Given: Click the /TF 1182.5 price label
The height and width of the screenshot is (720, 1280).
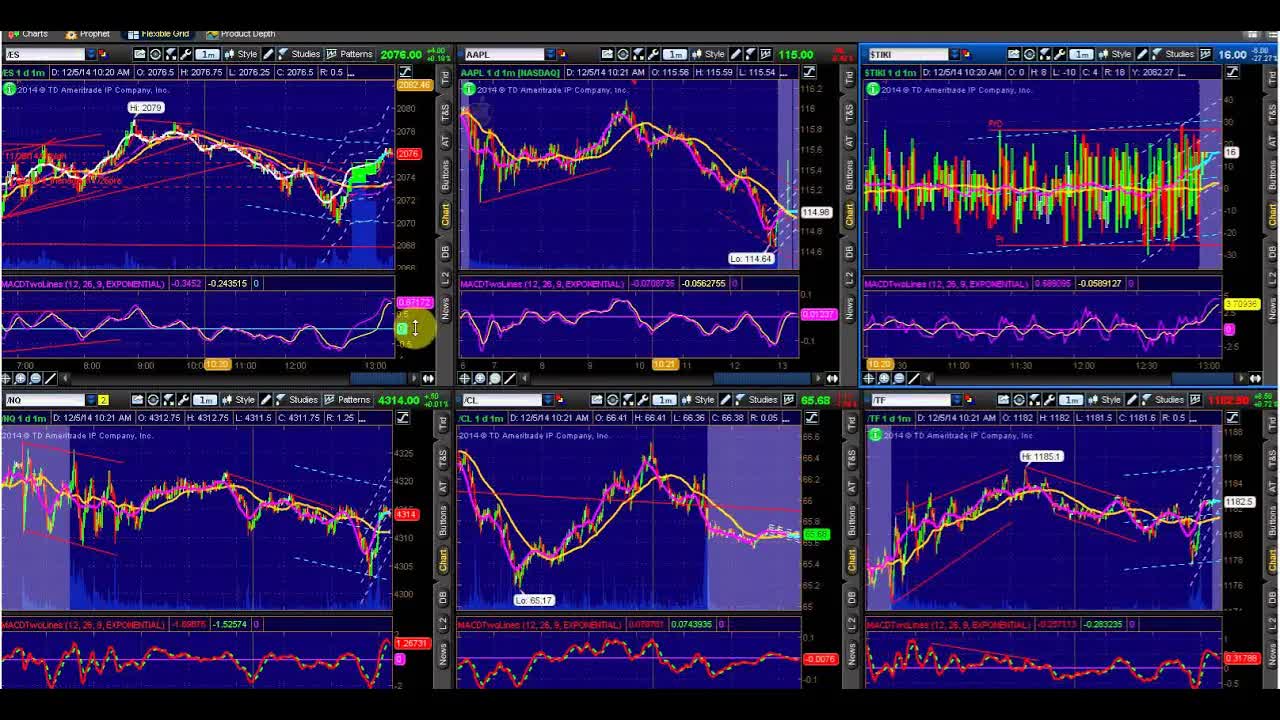Looking at the screenshot, I should pos(1238,502).
